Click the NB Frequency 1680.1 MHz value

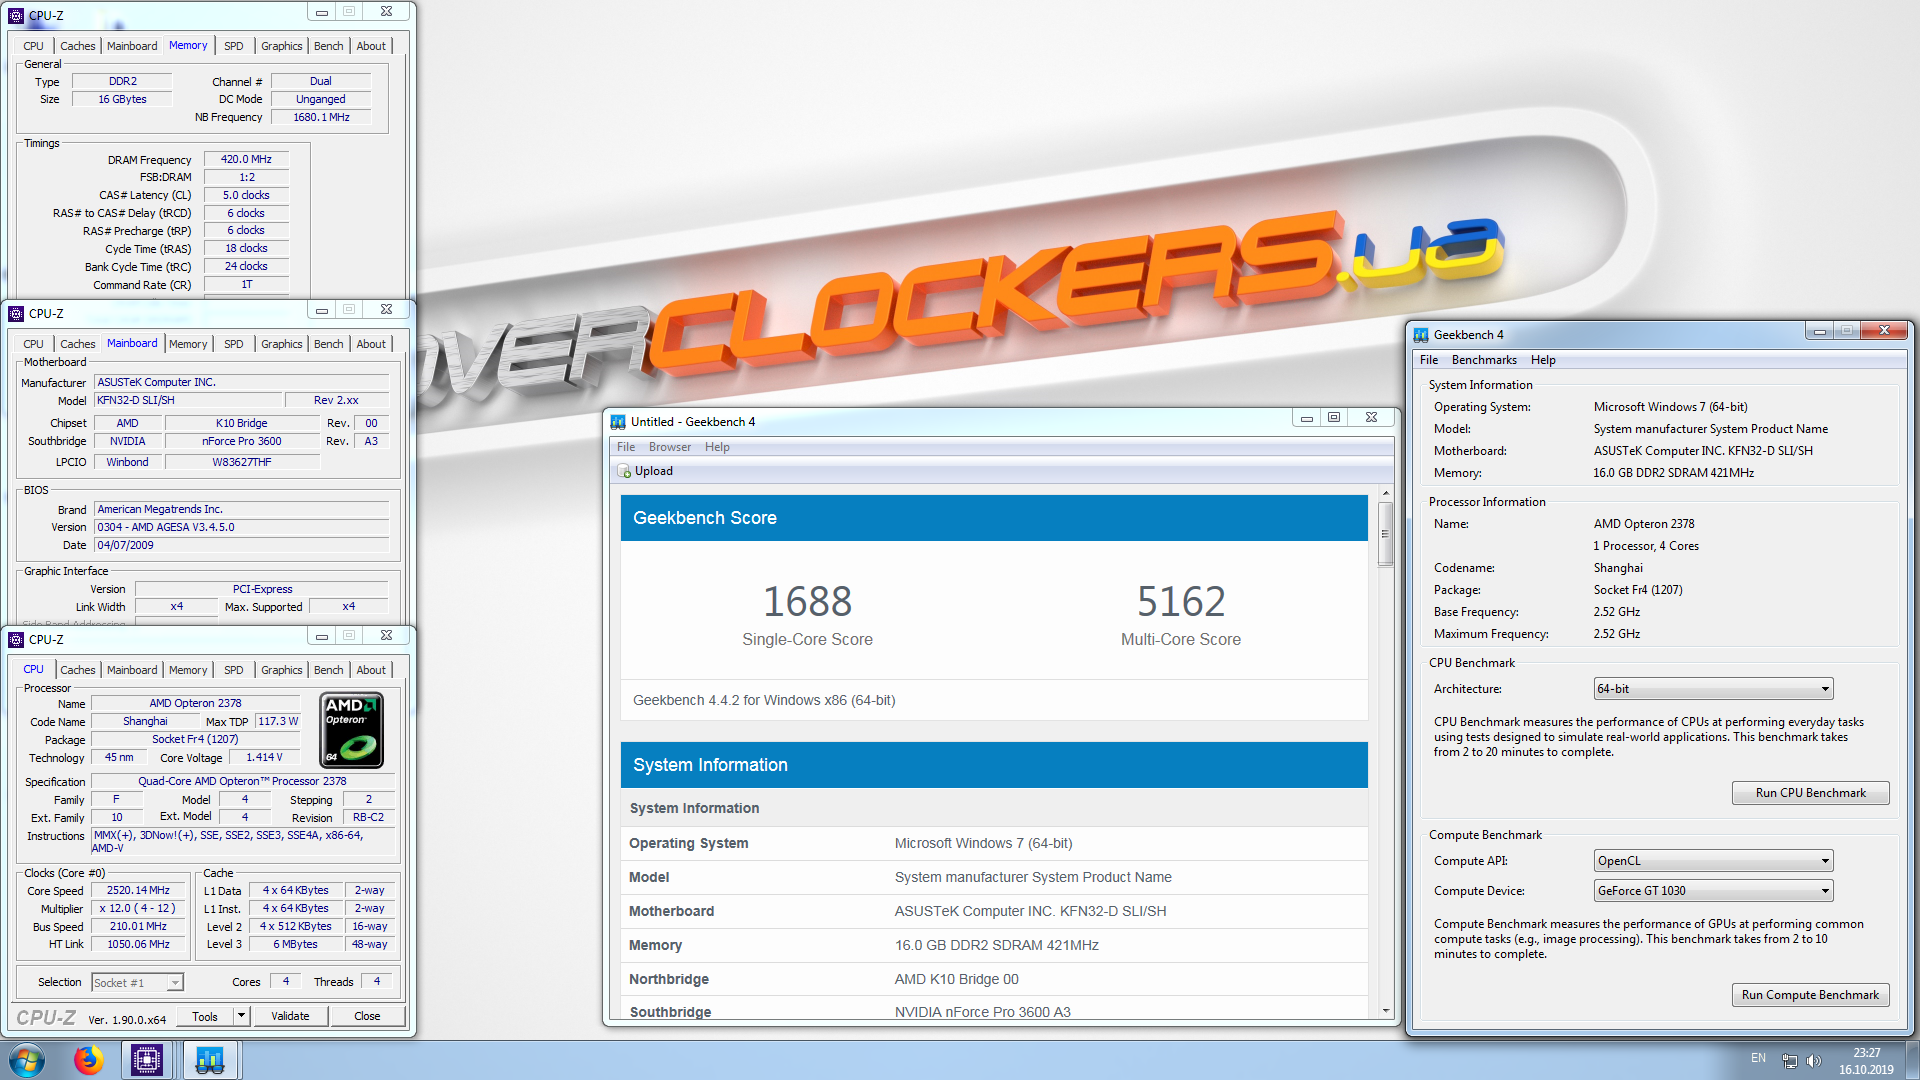[x=321, y=117]
